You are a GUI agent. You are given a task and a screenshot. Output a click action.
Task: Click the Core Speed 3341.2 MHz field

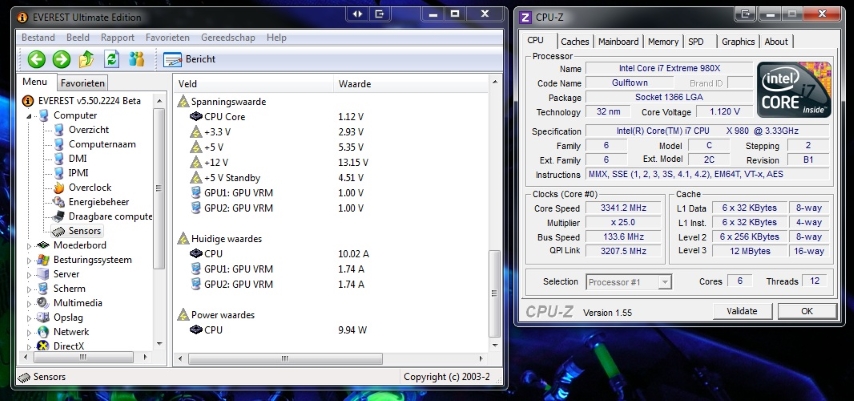[623, 208]
